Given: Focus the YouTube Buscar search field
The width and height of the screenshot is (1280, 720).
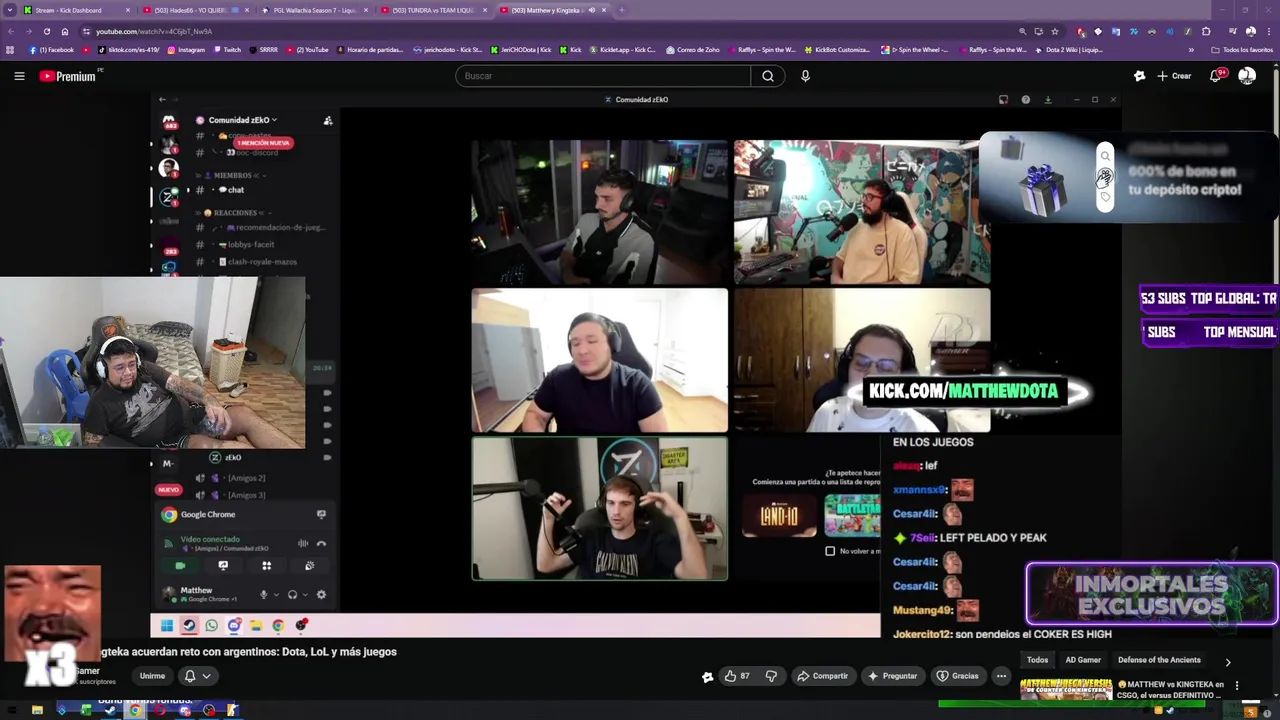Looking at the screenshot, I should point(603,76).
